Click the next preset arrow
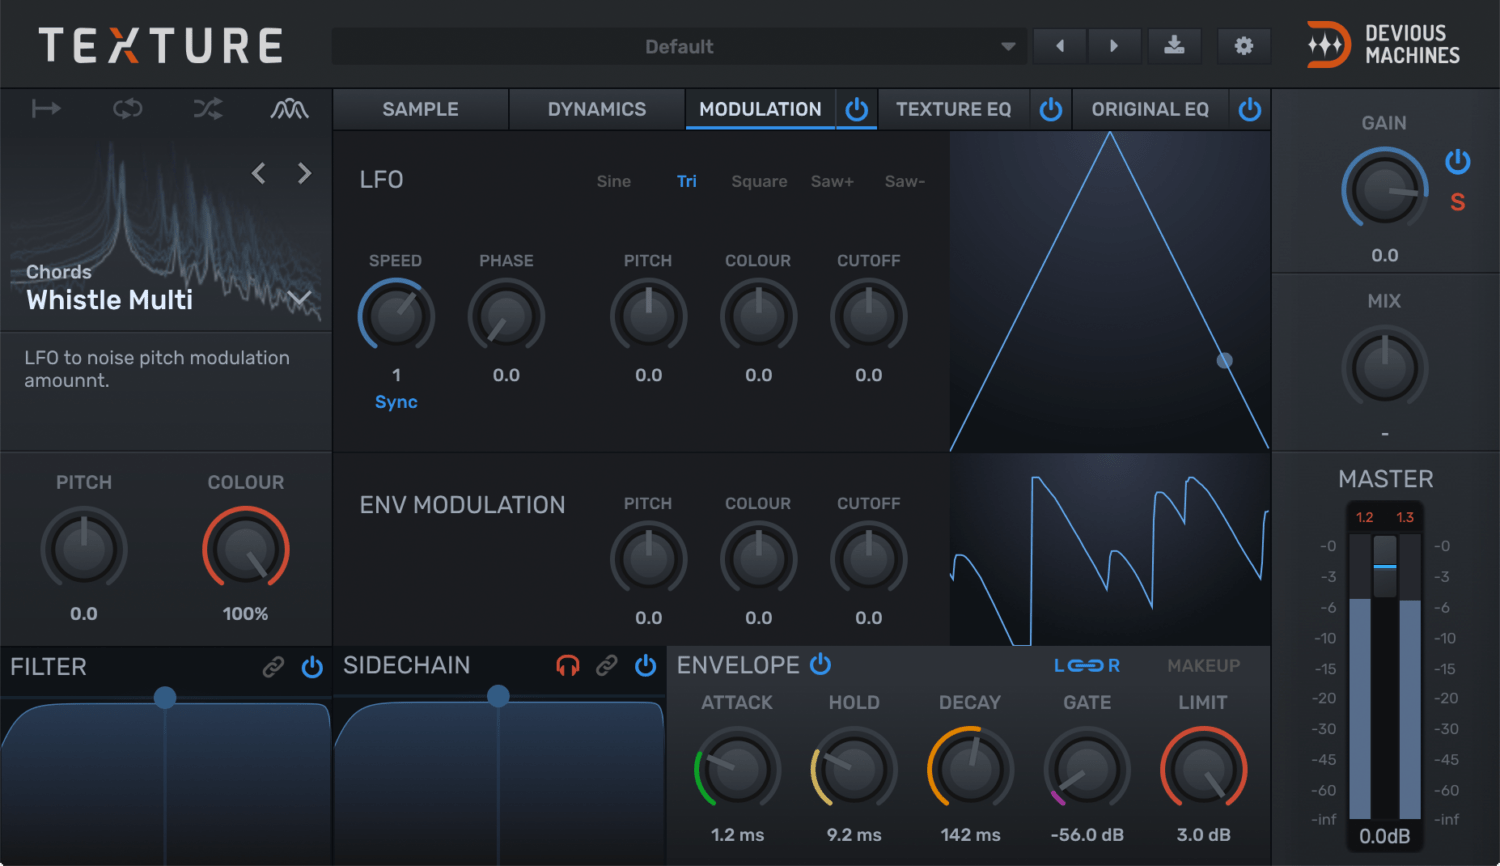 [1114, 45]
